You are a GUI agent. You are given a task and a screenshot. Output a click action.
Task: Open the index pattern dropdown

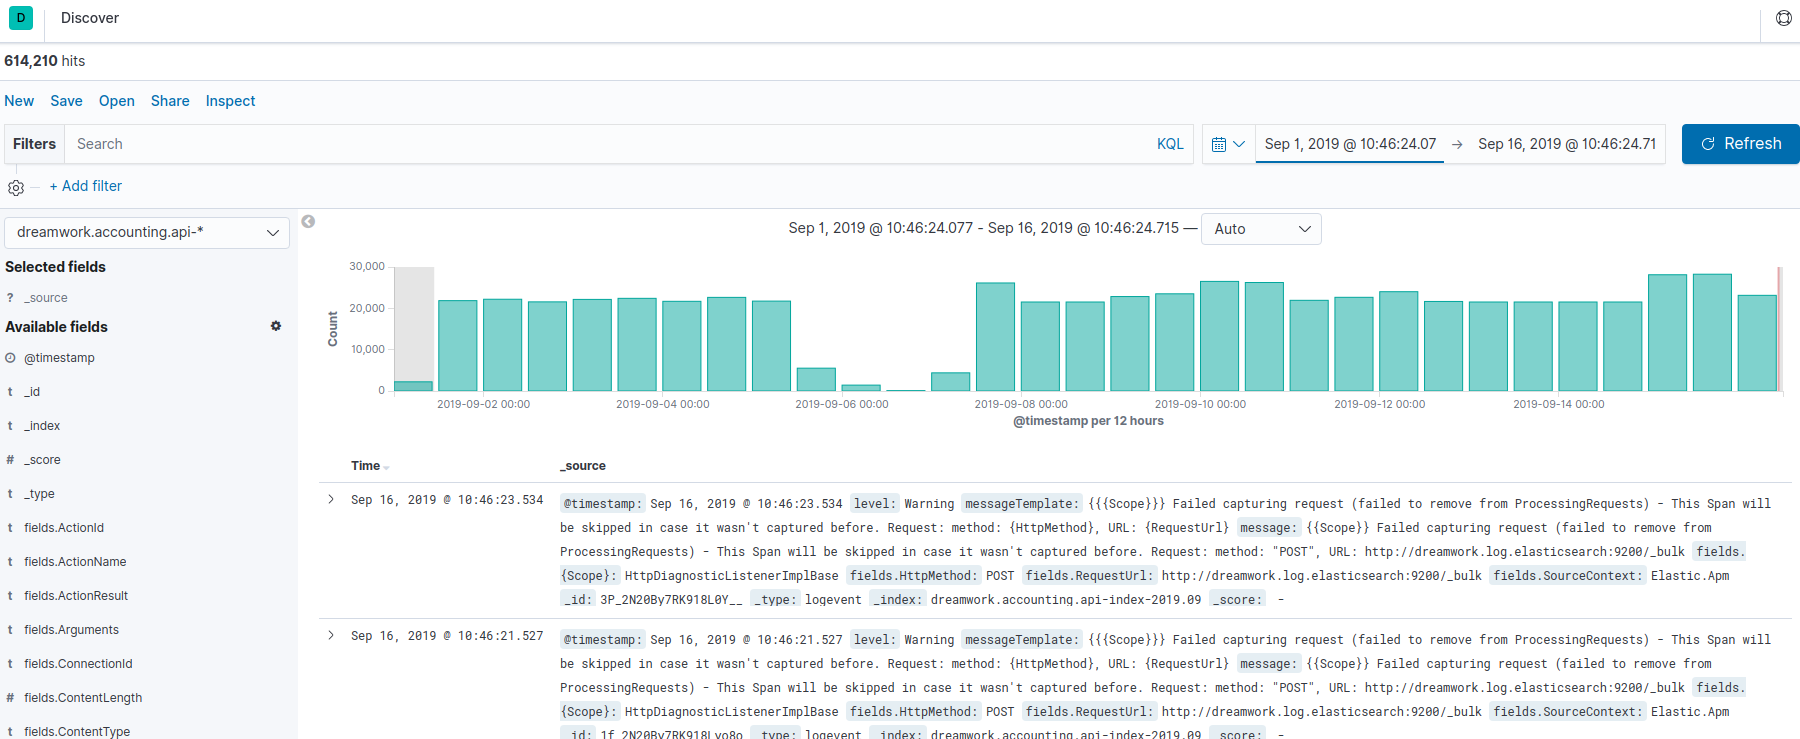(x=147, y=232)
